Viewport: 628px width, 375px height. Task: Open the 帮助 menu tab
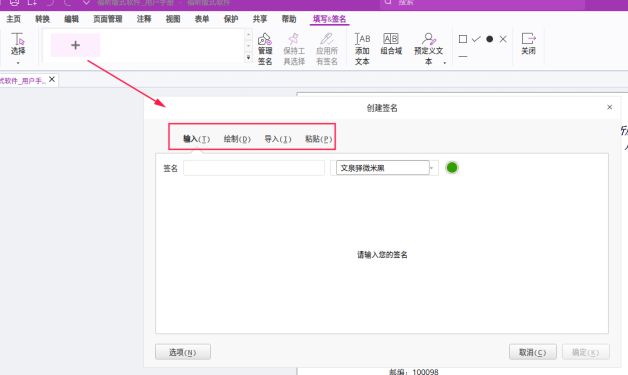pos(289,19)
